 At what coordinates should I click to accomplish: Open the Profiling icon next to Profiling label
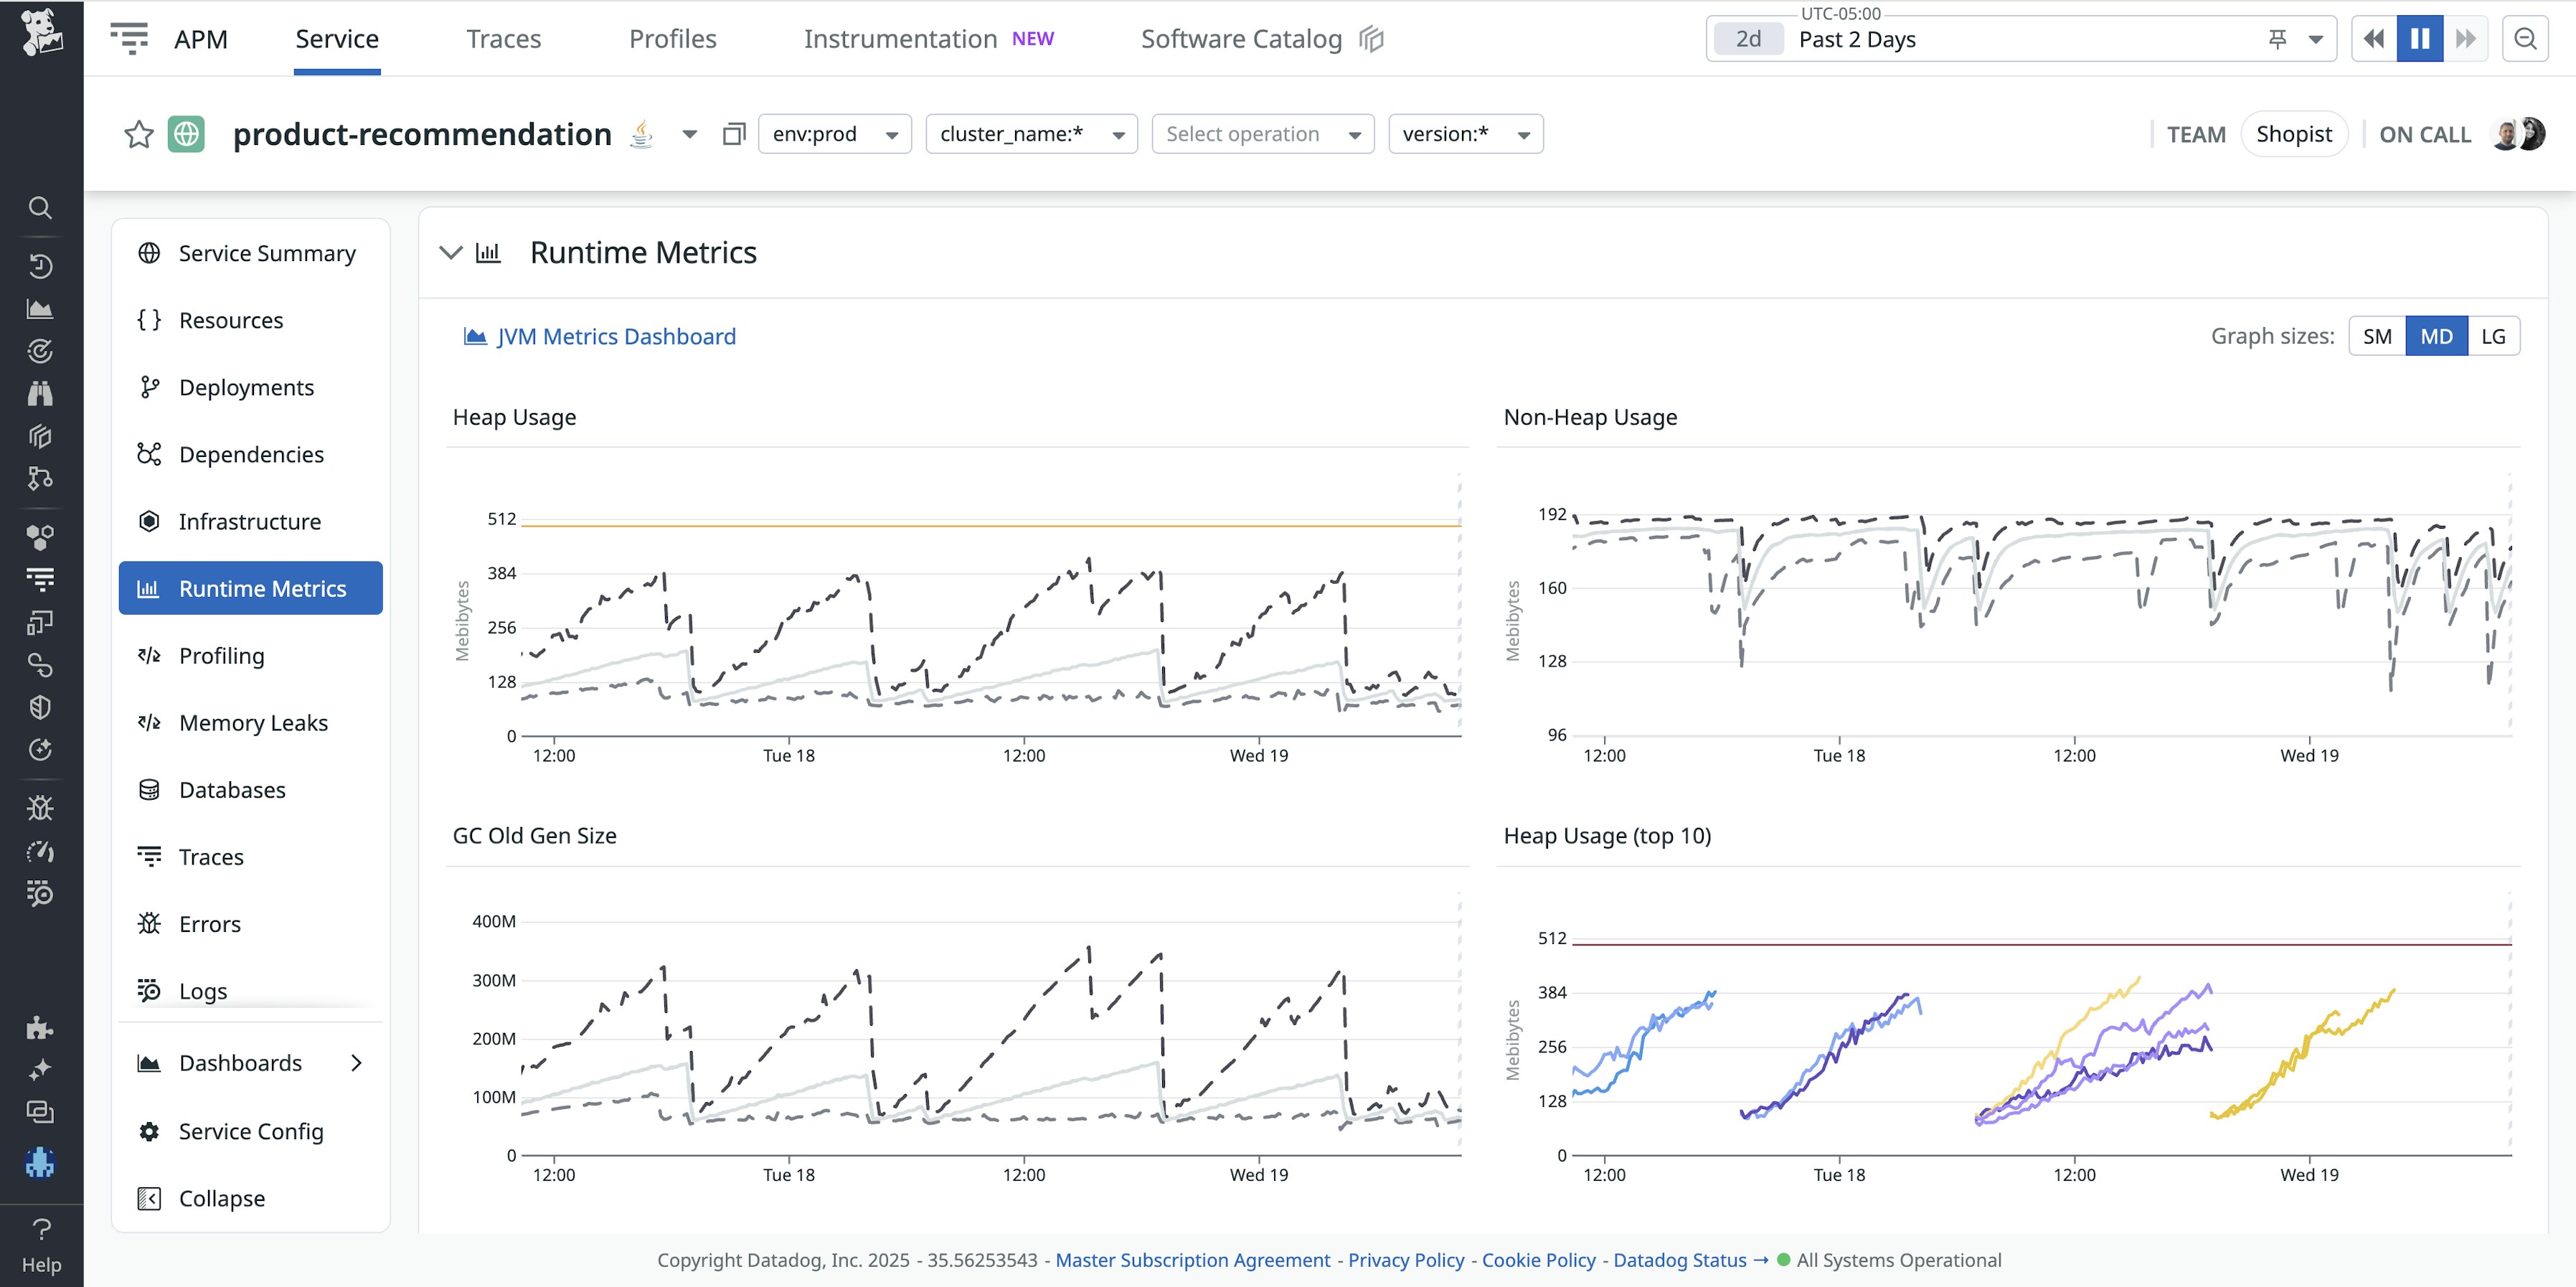[x=148, y=655]
